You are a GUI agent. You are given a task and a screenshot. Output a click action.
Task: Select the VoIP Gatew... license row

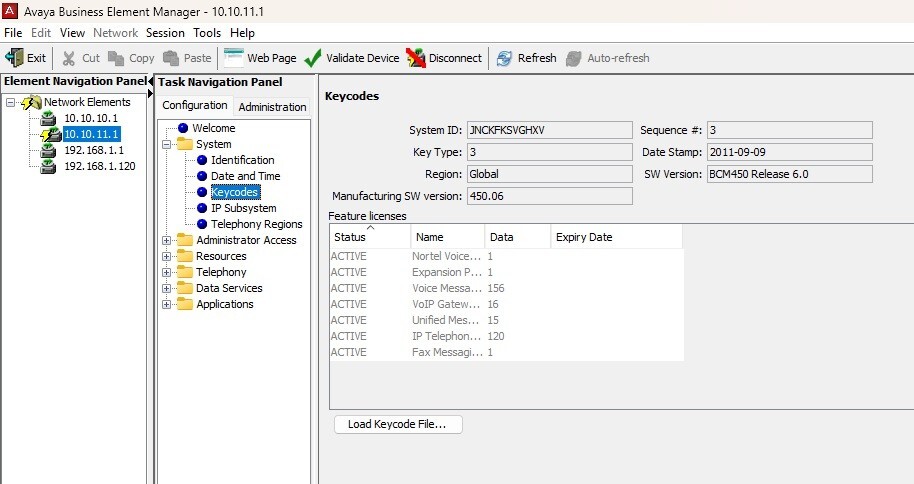507,304
